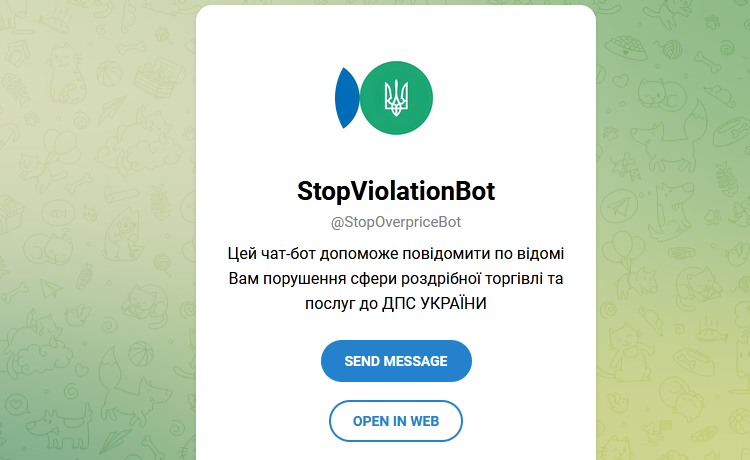The image size is (750, 460).
Task: Click the blue crescent part of the logo
Action: [x=347, y=98]
